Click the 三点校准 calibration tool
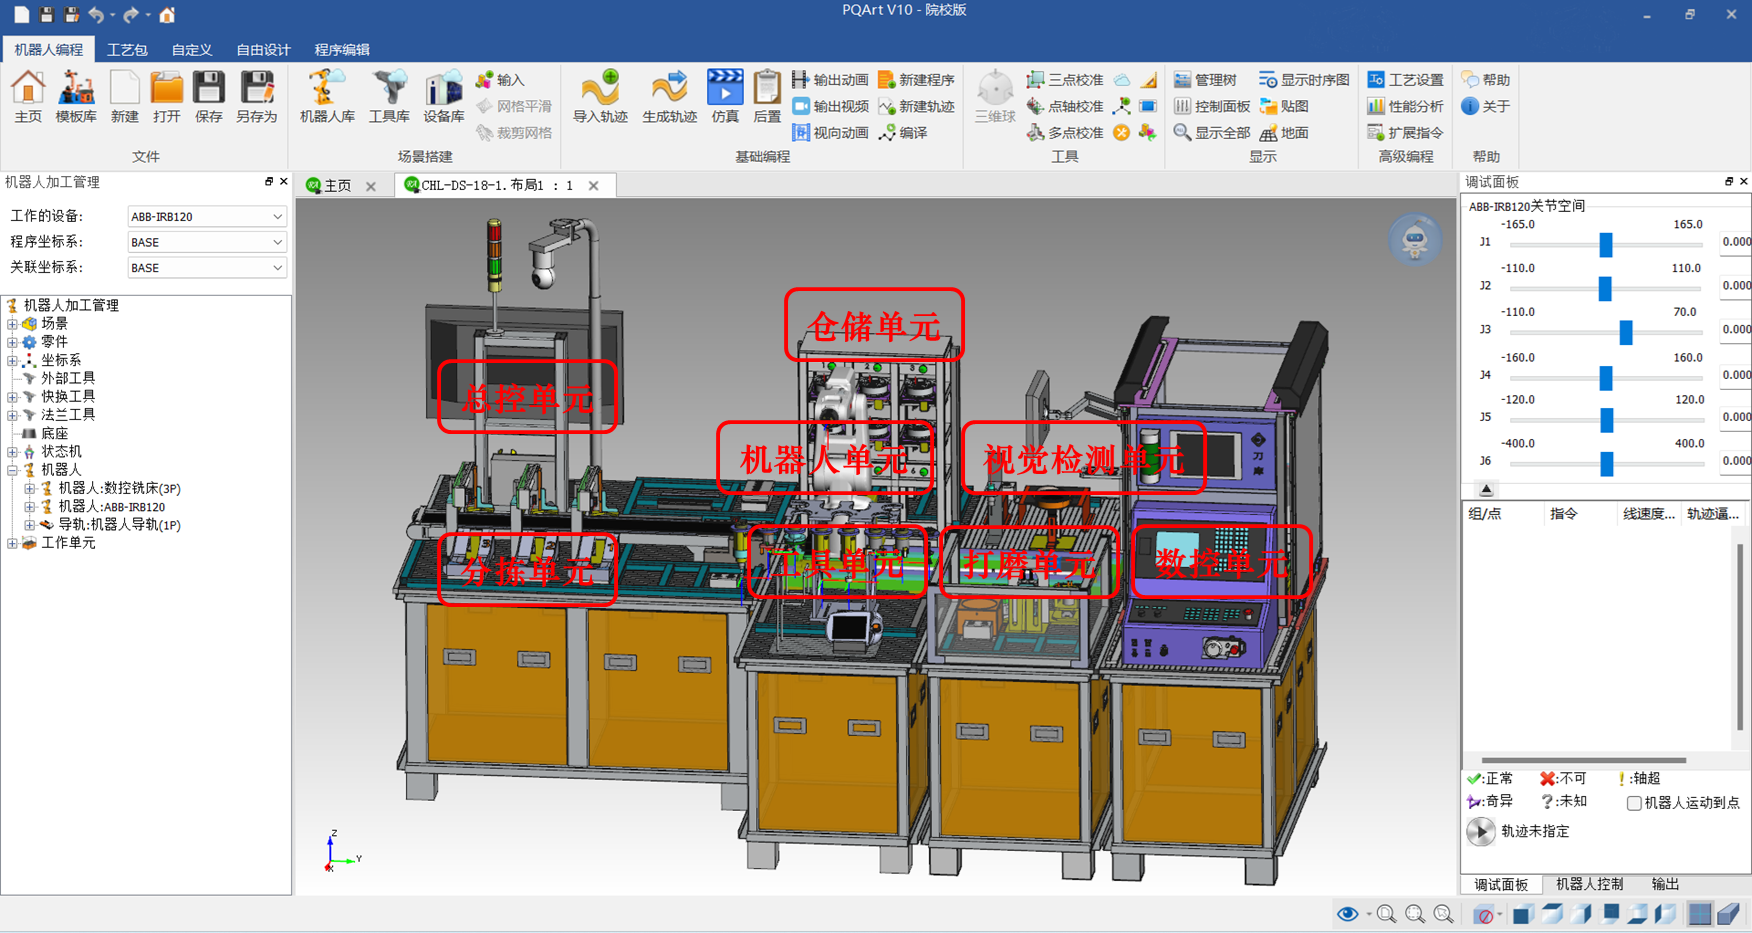 [x=1065, y=80]
